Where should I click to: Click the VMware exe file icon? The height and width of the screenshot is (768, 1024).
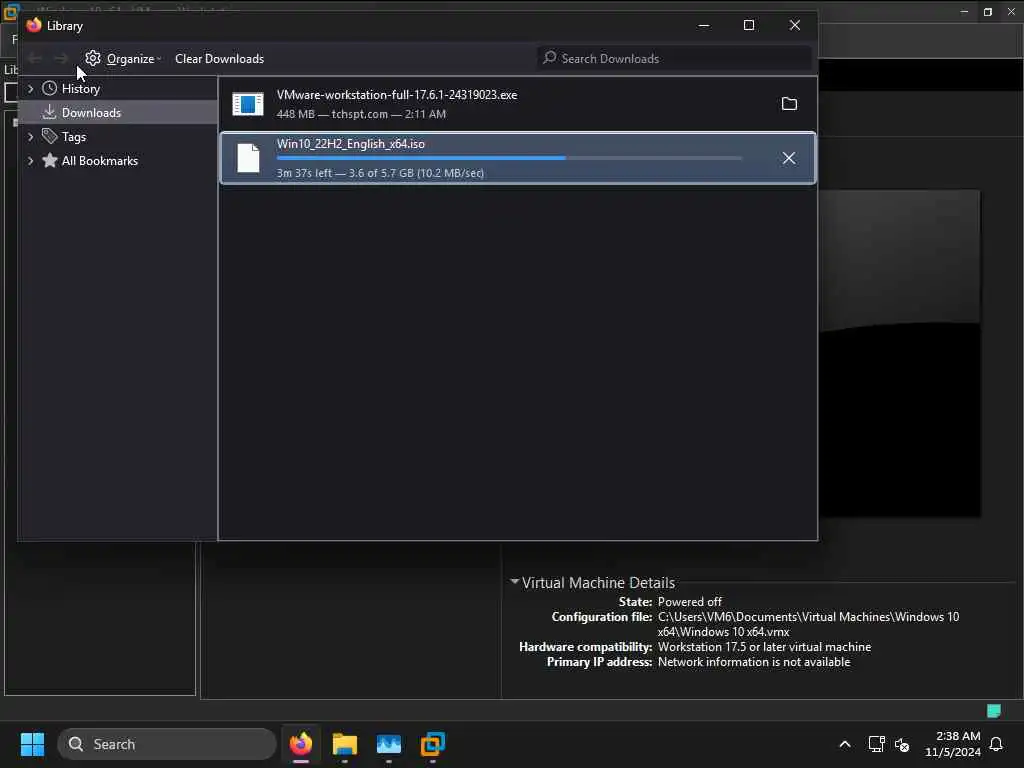tap(248, 104)
